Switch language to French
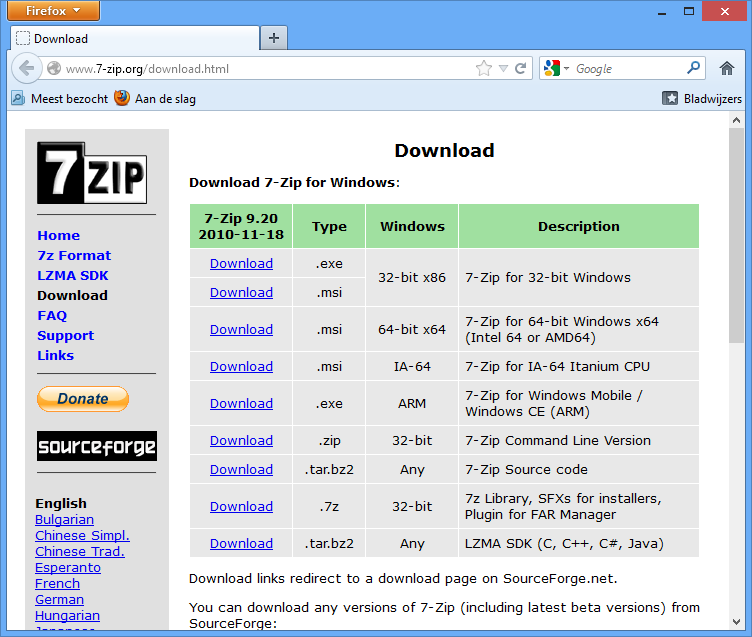This screenshot has width=752, height=637. click(57, 584)
